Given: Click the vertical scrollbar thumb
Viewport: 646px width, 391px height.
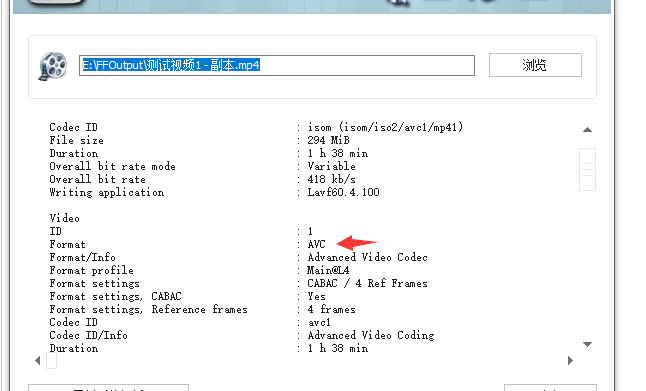Looking at the screenshot, I should click(587, 169).
